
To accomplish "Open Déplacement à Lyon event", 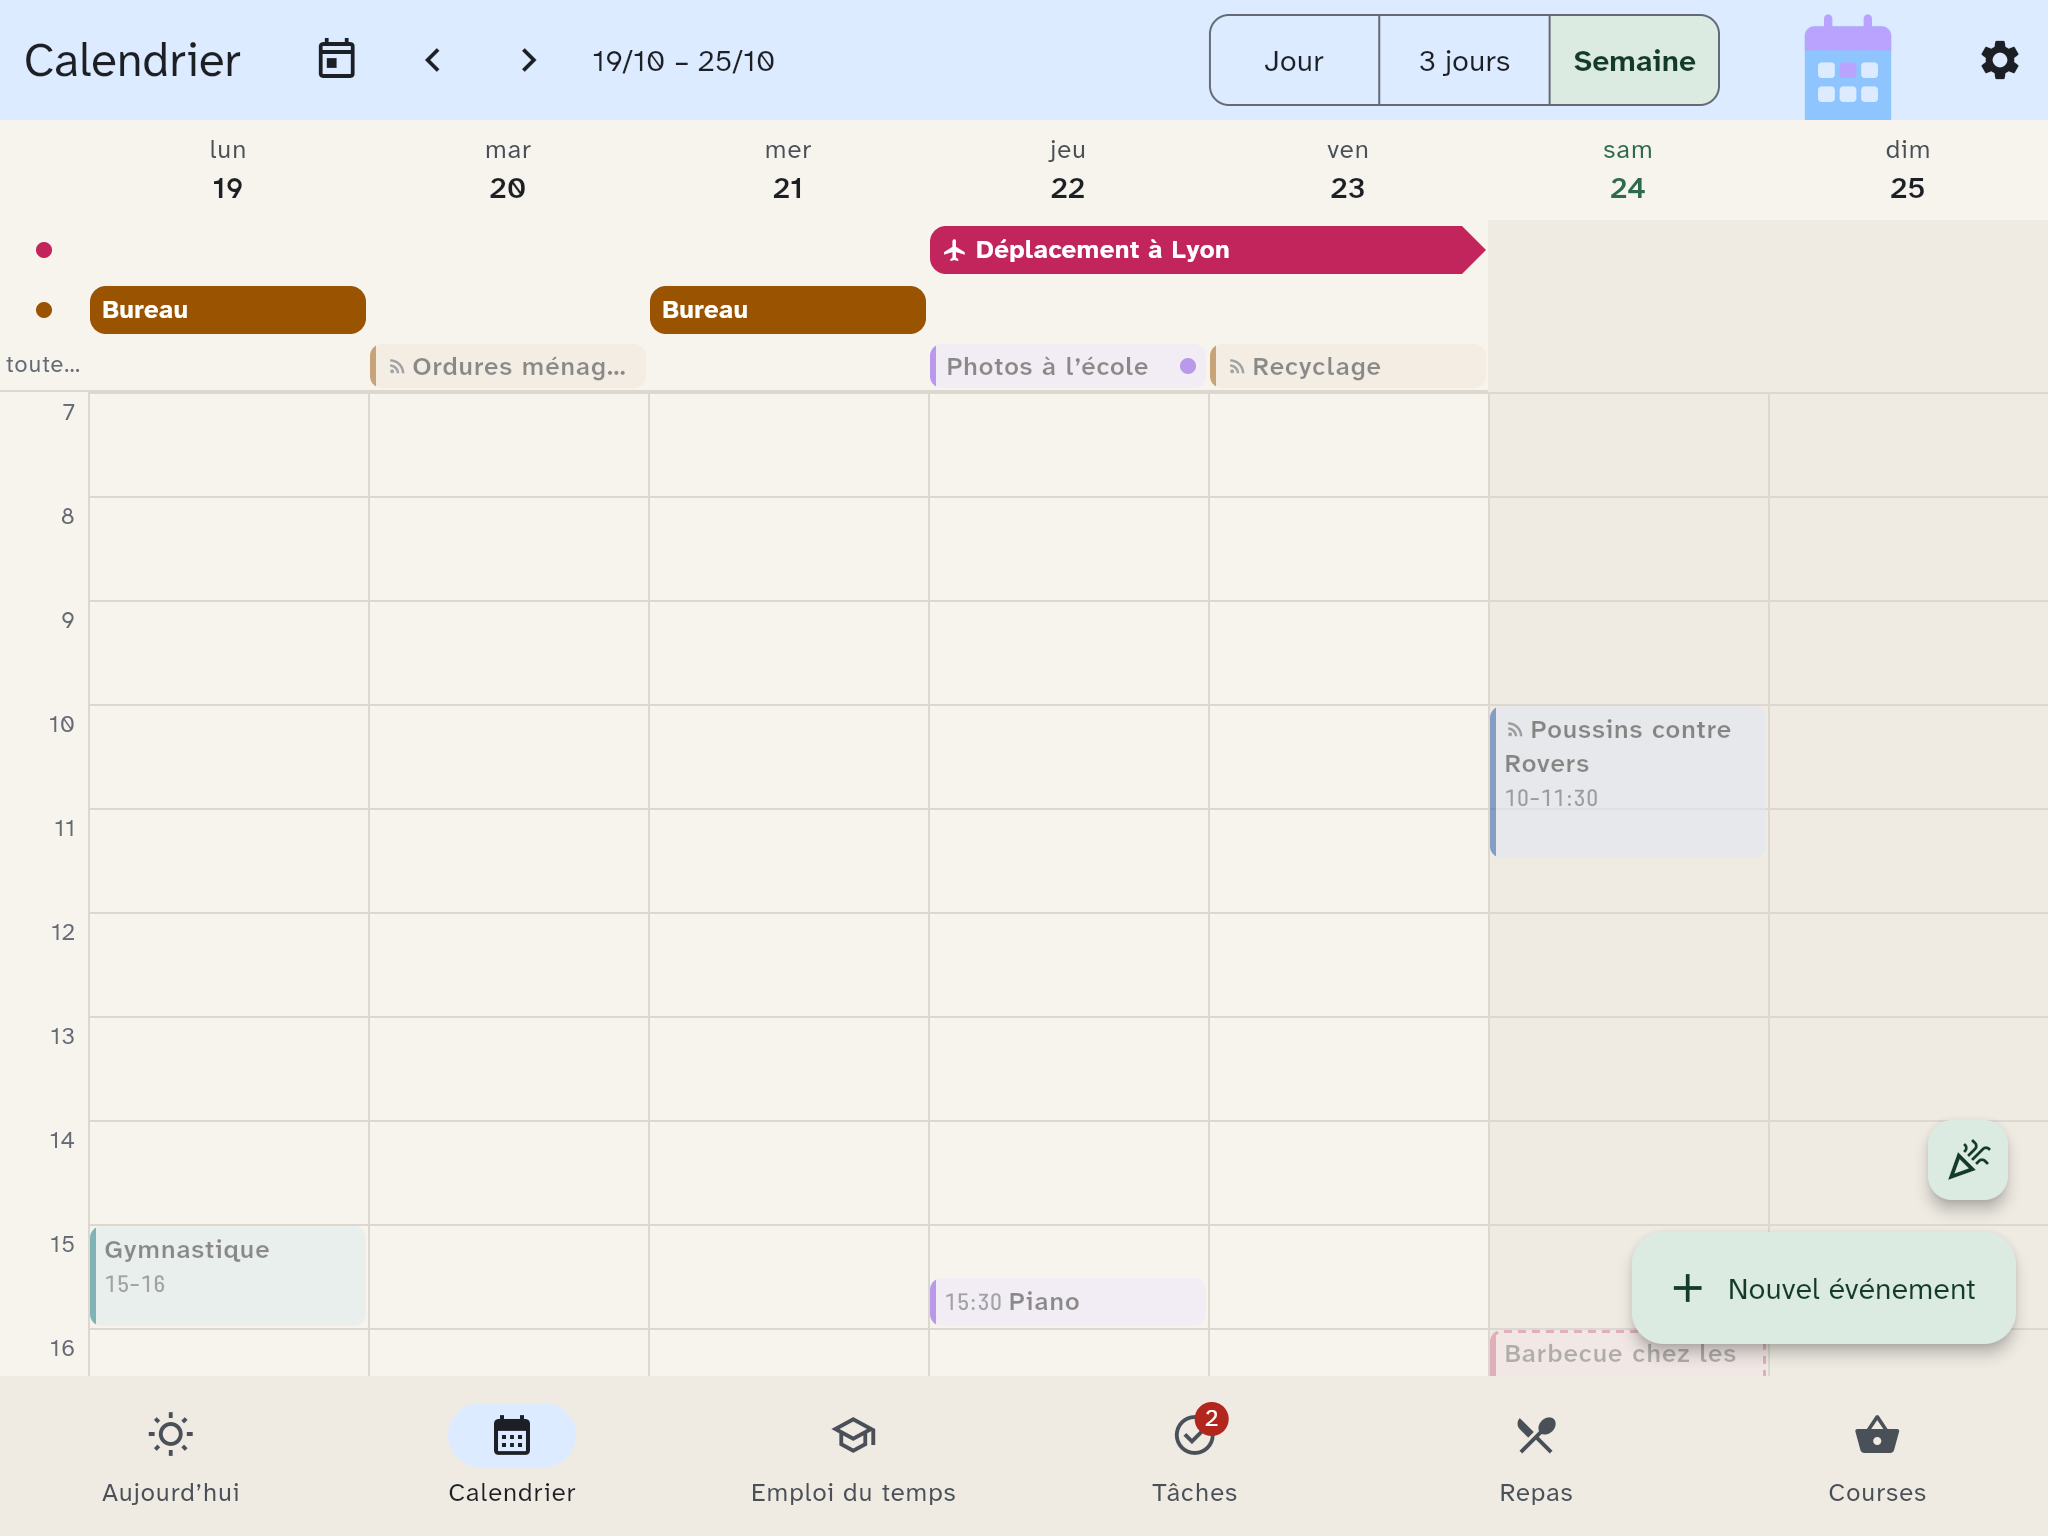I will click(1206, 250).
